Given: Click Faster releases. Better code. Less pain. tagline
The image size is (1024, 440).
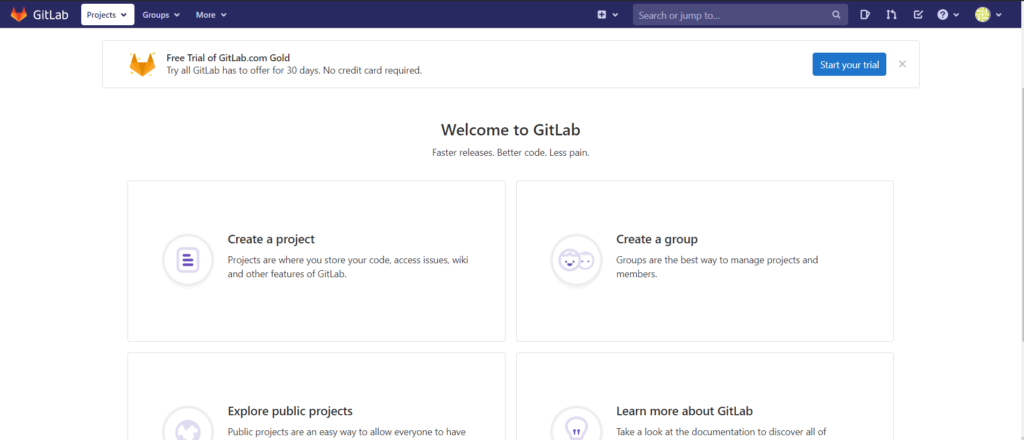Looking at the screenshot, I should click(x=511, y=153).
